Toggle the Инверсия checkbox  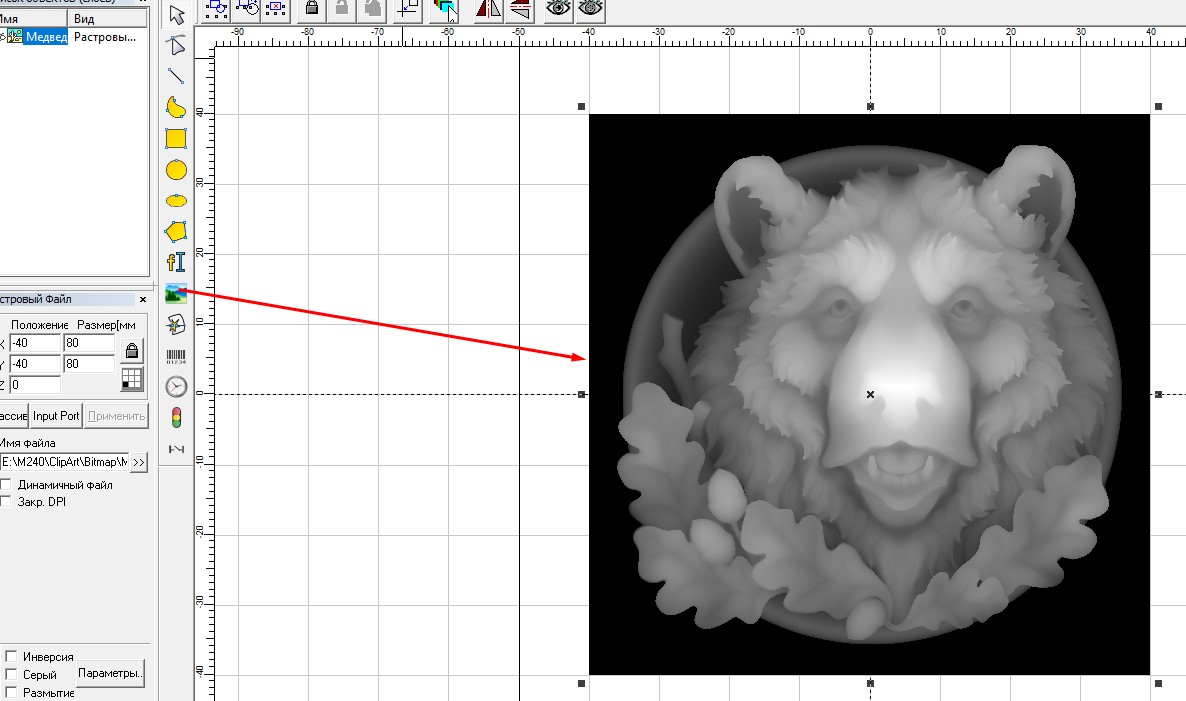(x=11, y=657)
